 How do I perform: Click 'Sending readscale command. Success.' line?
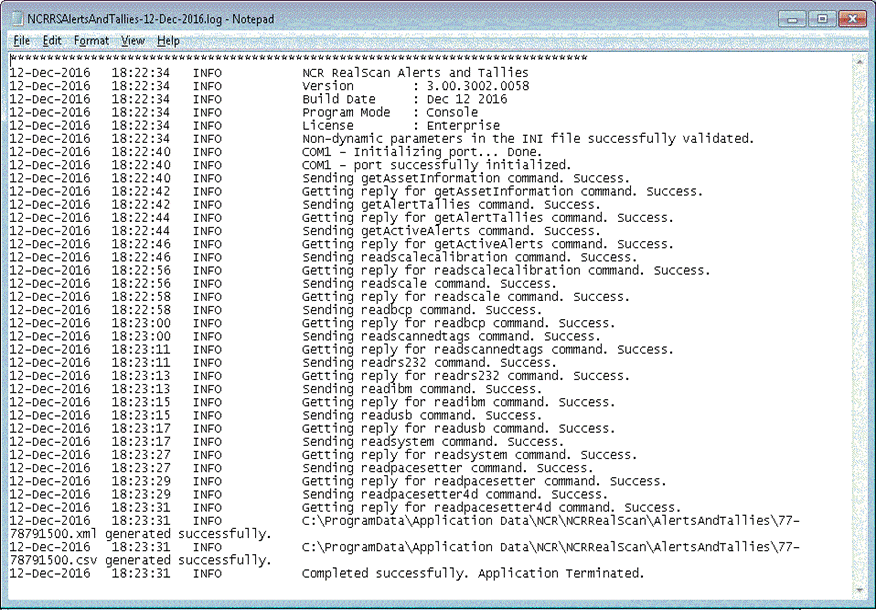[x=429, y=284]
